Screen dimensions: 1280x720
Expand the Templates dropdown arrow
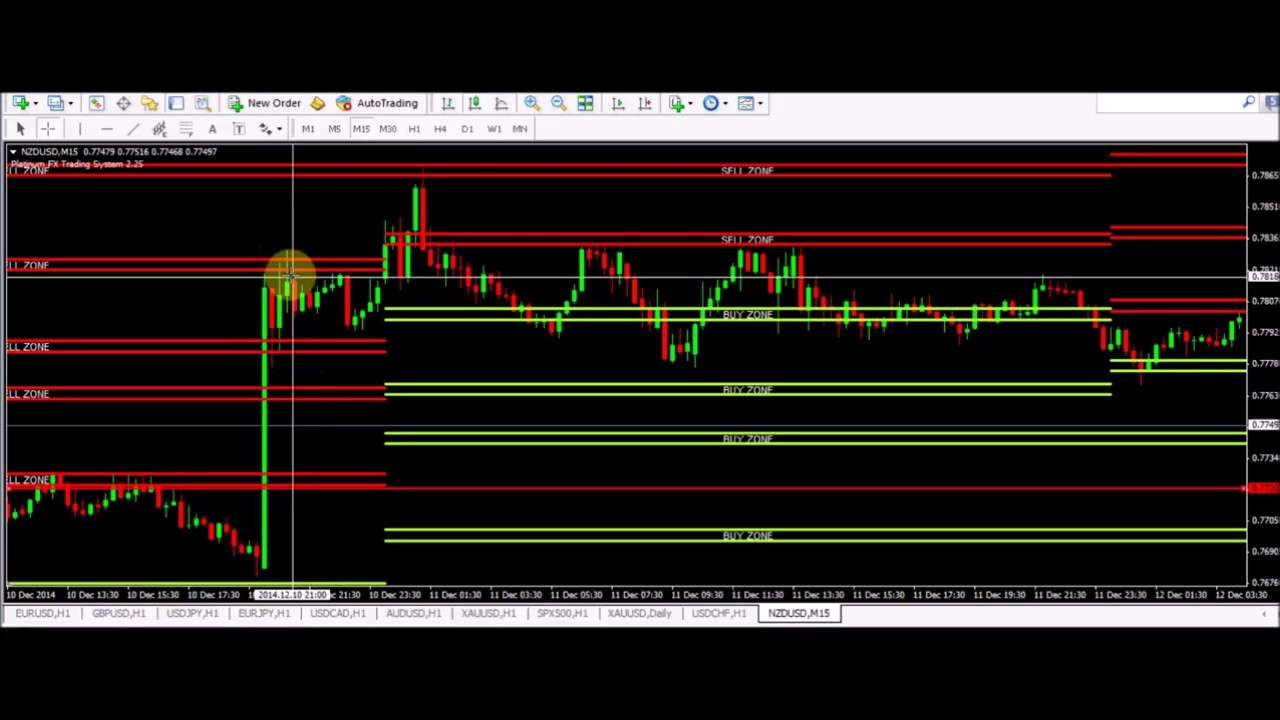click(760, 103)
